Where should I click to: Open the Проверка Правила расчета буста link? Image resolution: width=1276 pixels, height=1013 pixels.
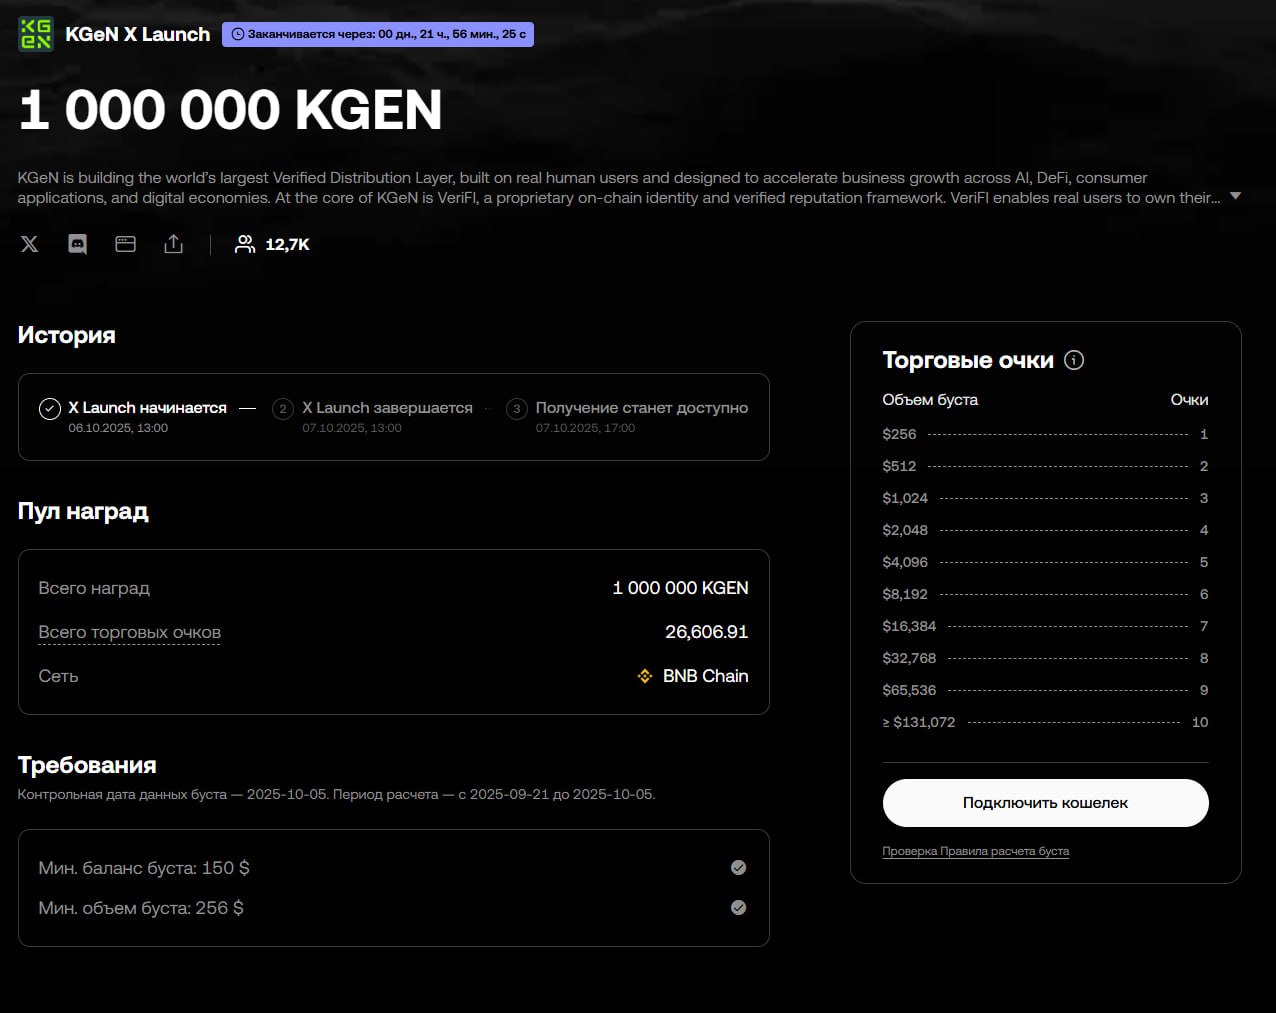(975, 852)
